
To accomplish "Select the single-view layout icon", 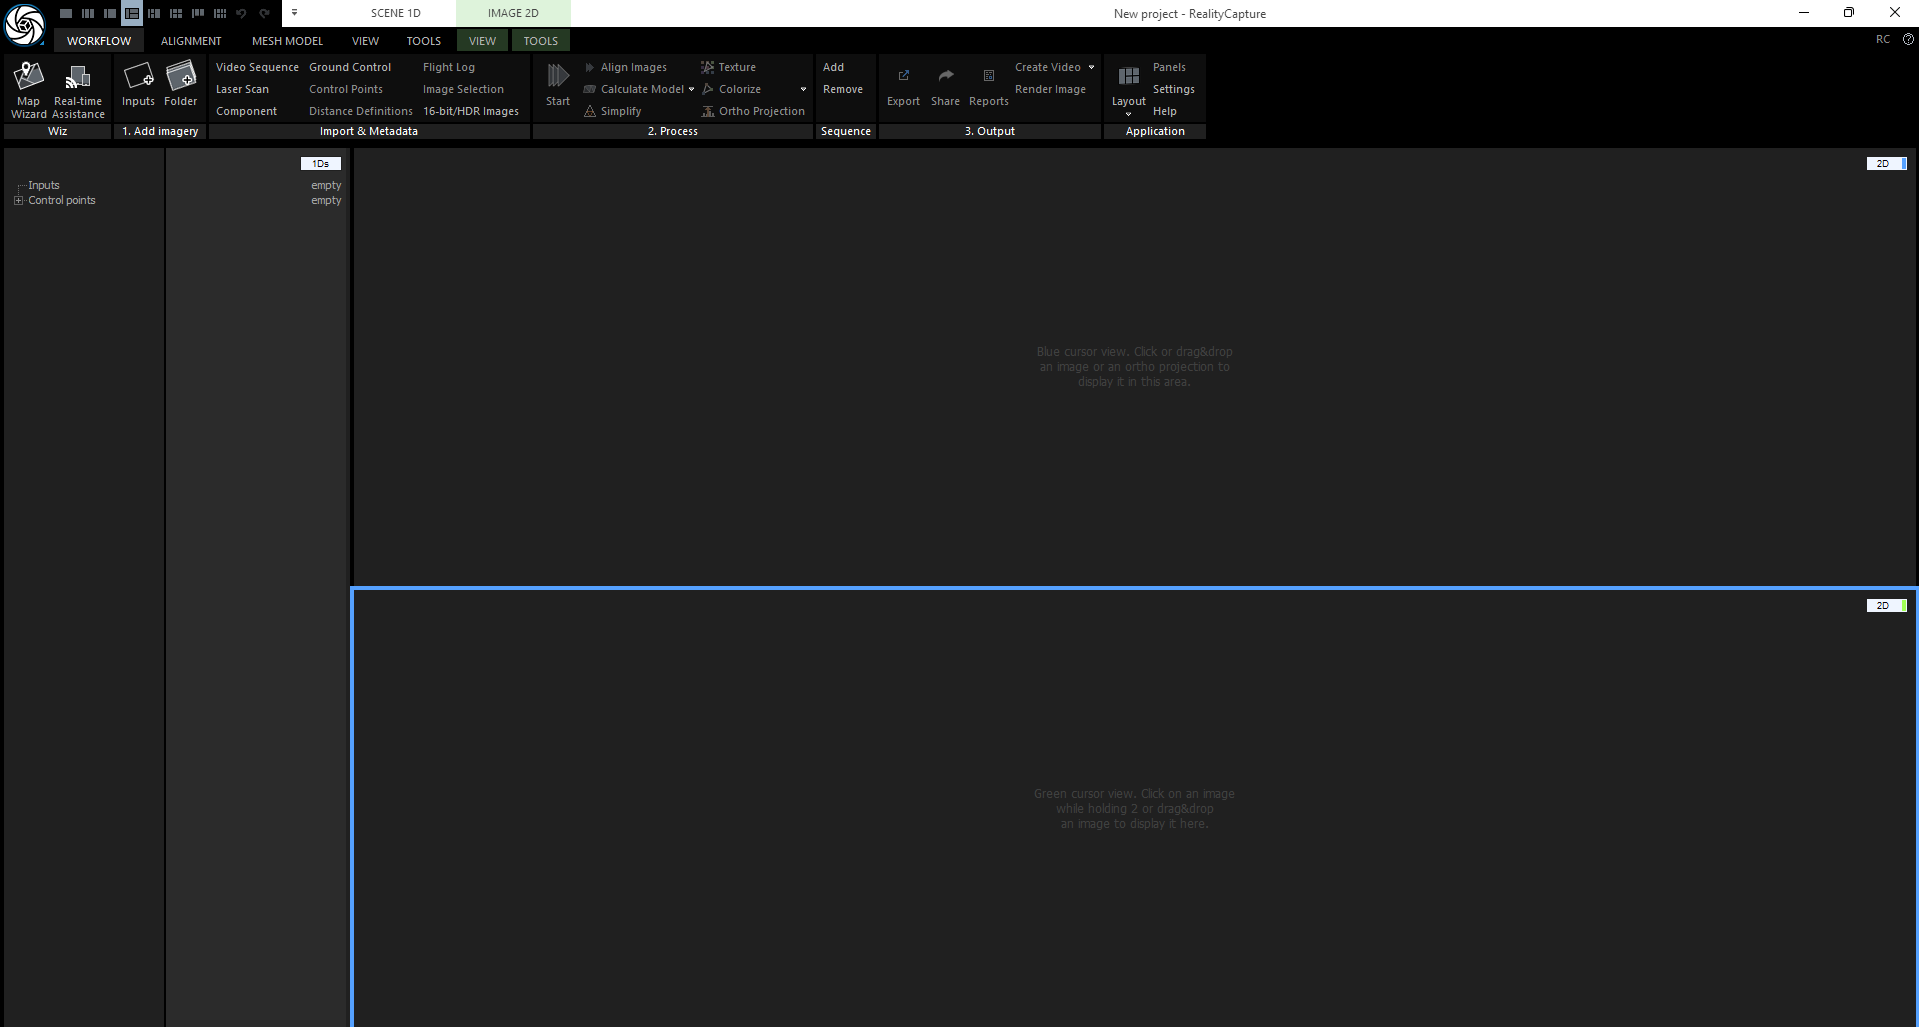I will click(x=66, y=13).
